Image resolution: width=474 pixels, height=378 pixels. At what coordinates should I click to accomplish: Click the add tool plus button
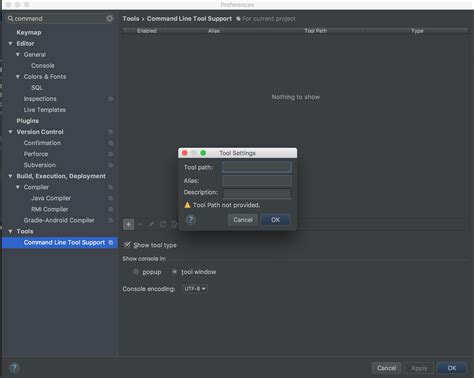[128, 224]
